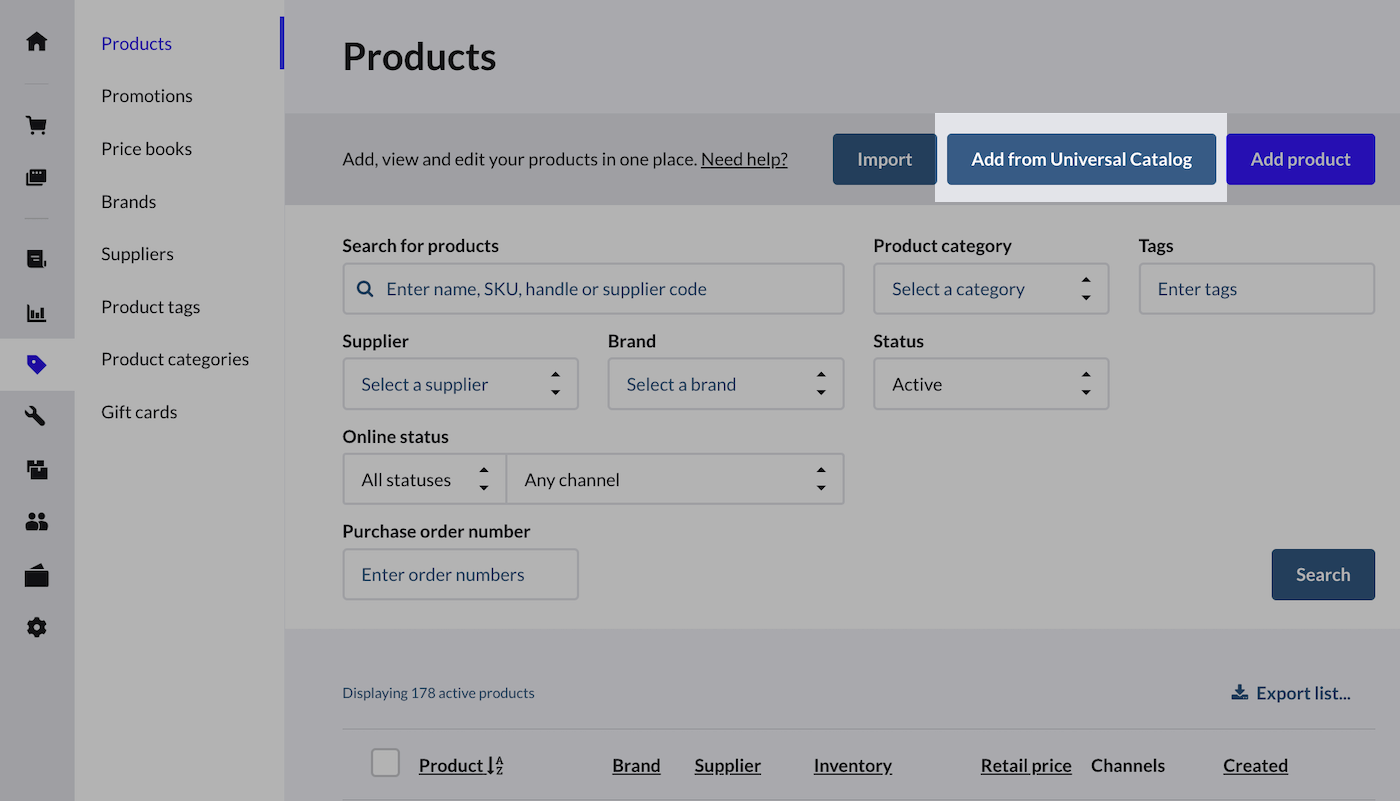1400x801 pixels.
Task: Open the Home icon in sidebar
Action: (37, 42)
